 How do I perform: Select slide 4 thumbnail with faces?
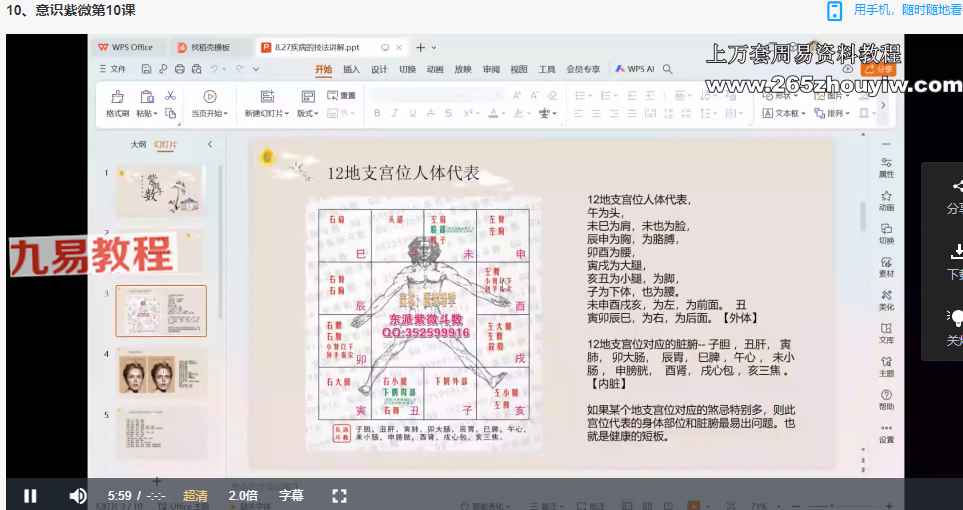coord(161,373)
